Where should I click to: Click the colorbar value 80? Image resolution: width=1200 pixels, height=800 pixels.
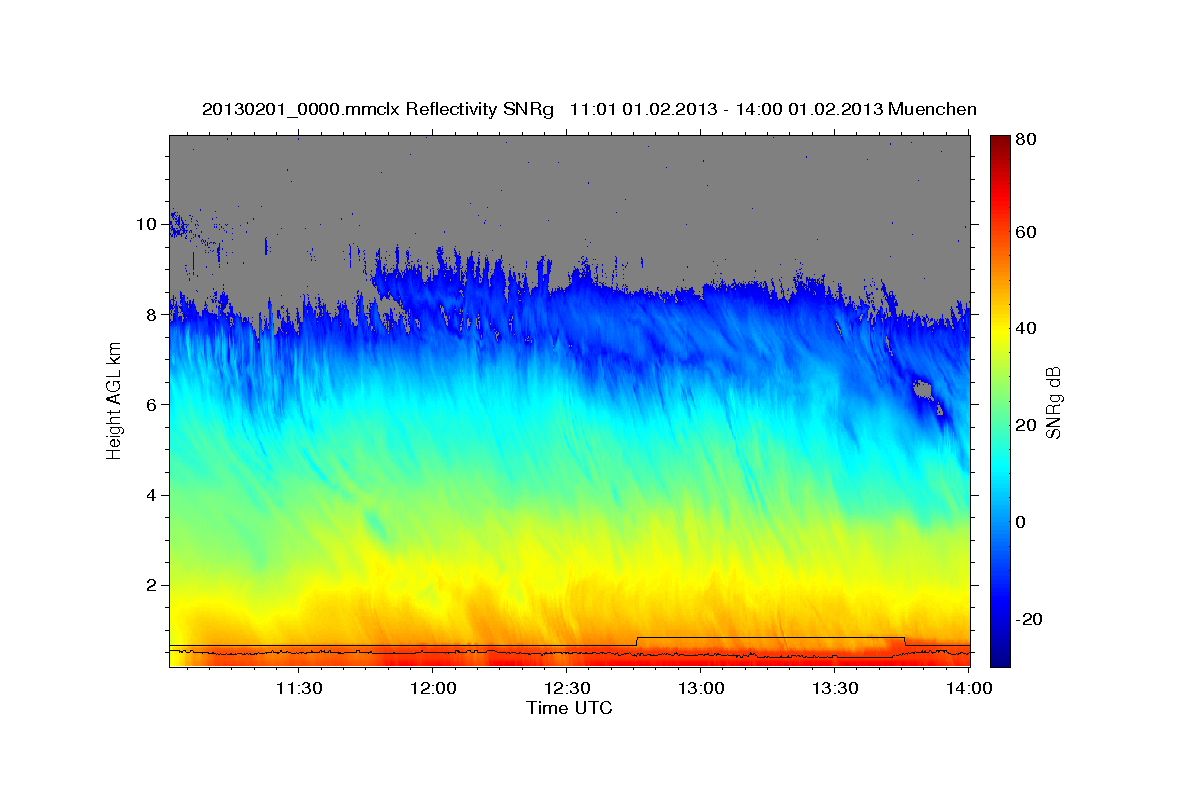pyautogui.click(x=1027, y=140)
